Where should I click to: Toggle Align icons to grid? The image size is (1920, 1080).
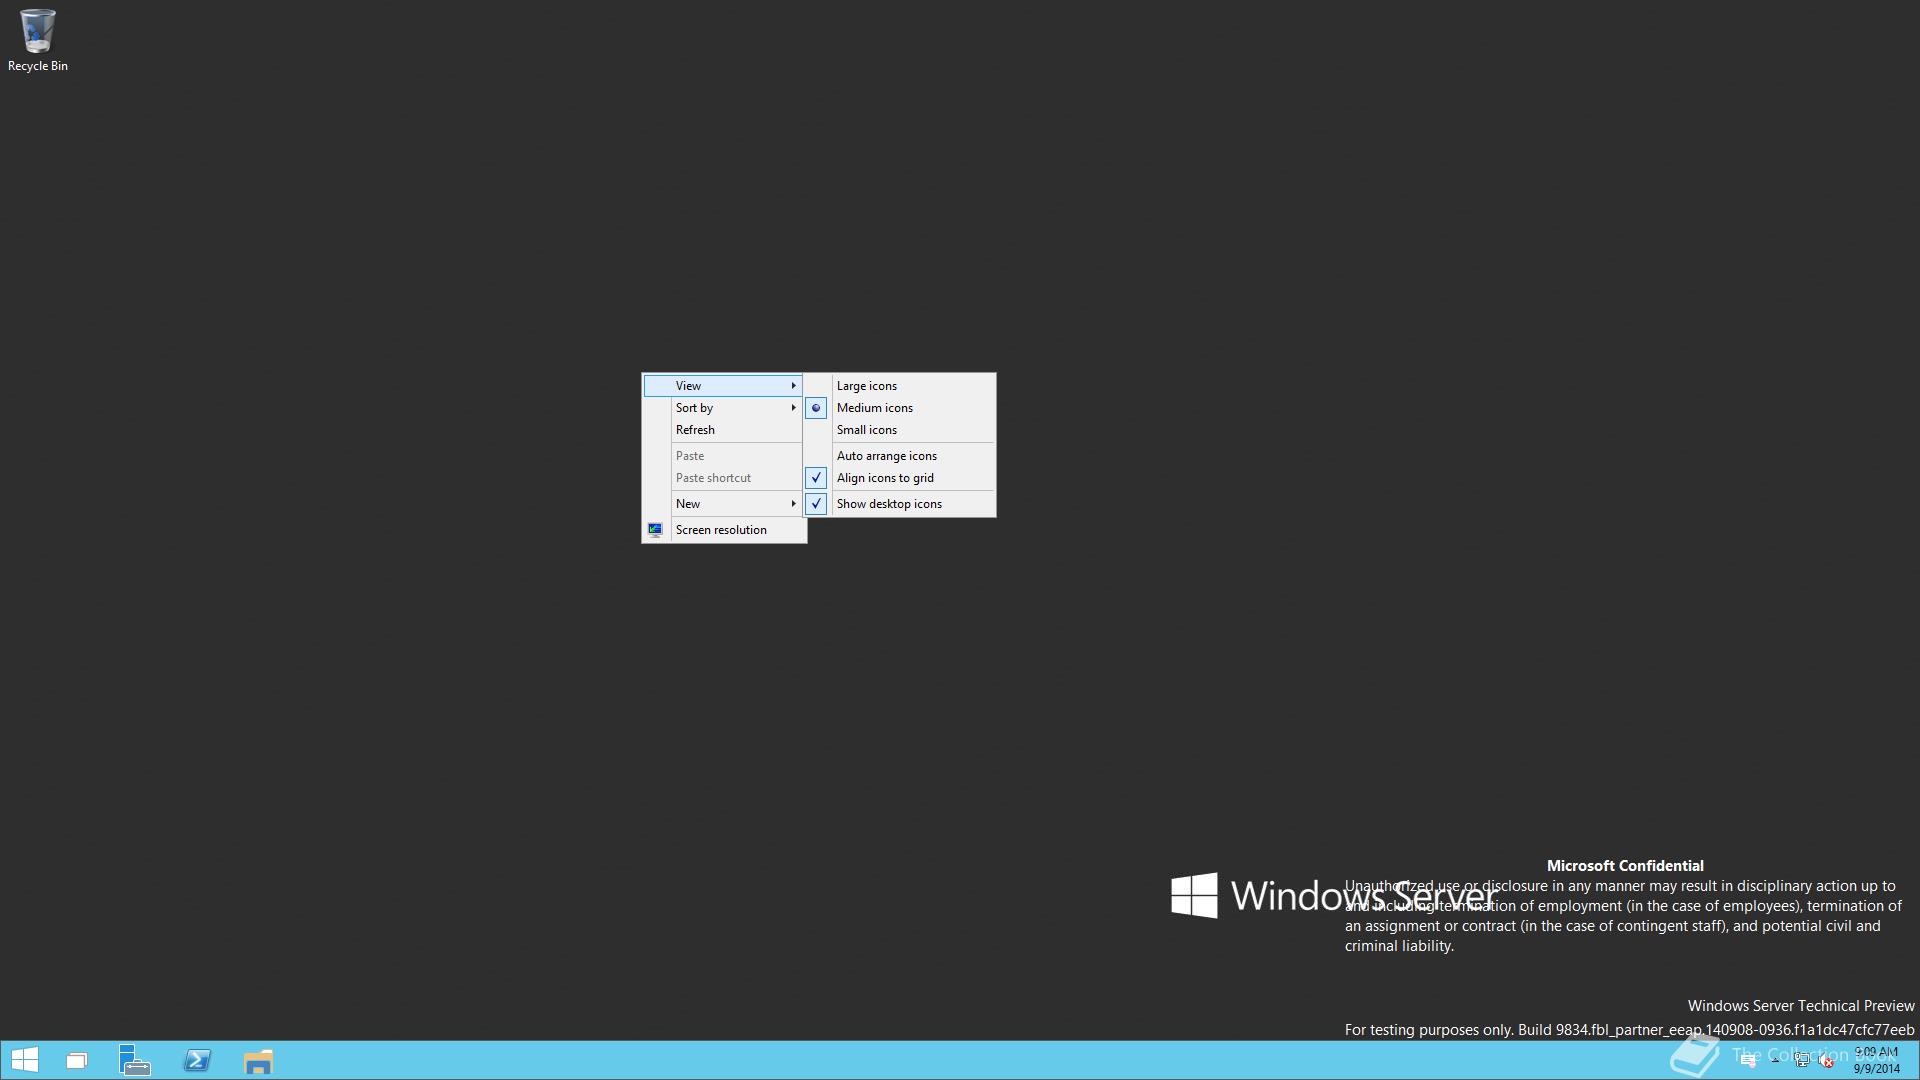point(900,478)
